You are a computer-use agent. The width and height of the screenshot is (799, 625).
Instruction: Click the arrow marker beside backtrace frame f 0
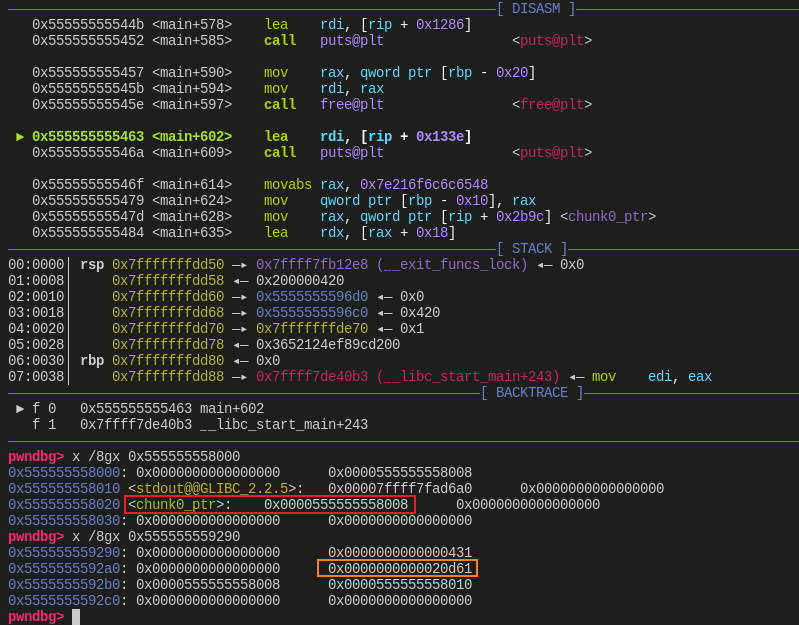pos(20,409)
